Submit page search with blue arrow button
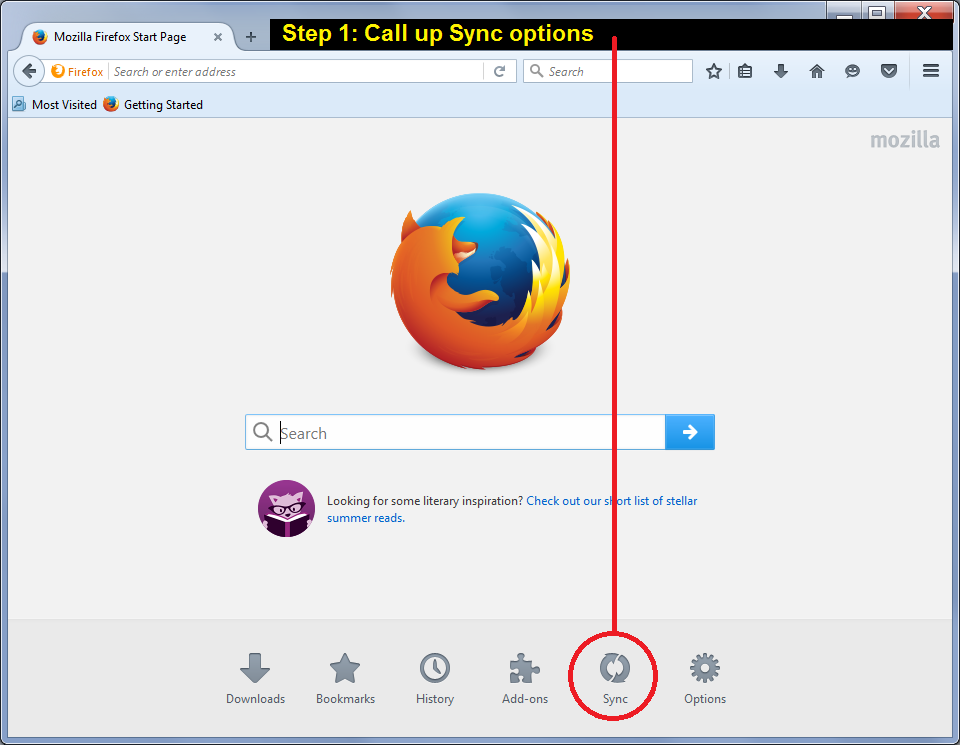Image resolution: width=960 pixels, height=745 pixels. coord(689,432)
